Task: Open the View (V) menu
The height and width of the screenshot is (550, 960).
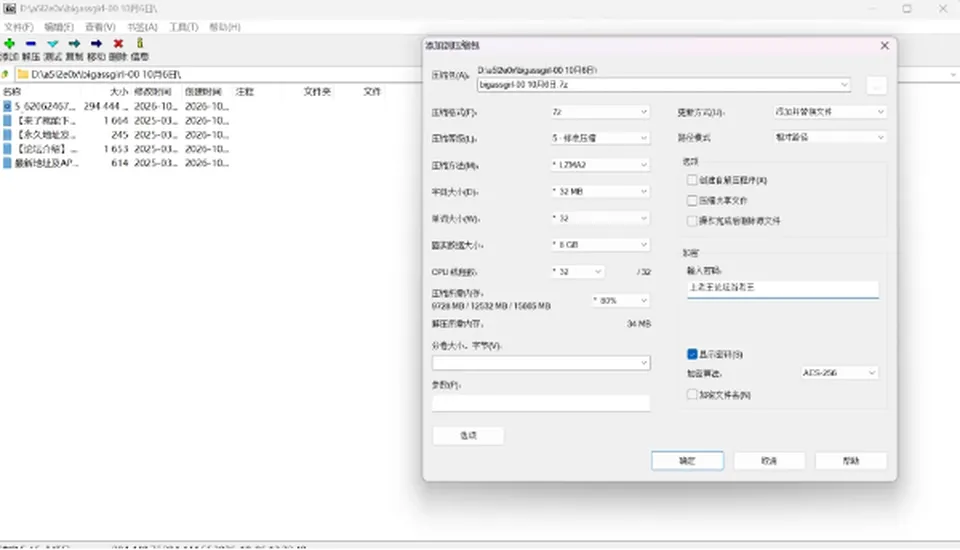Action: click(x=100, y=27)
